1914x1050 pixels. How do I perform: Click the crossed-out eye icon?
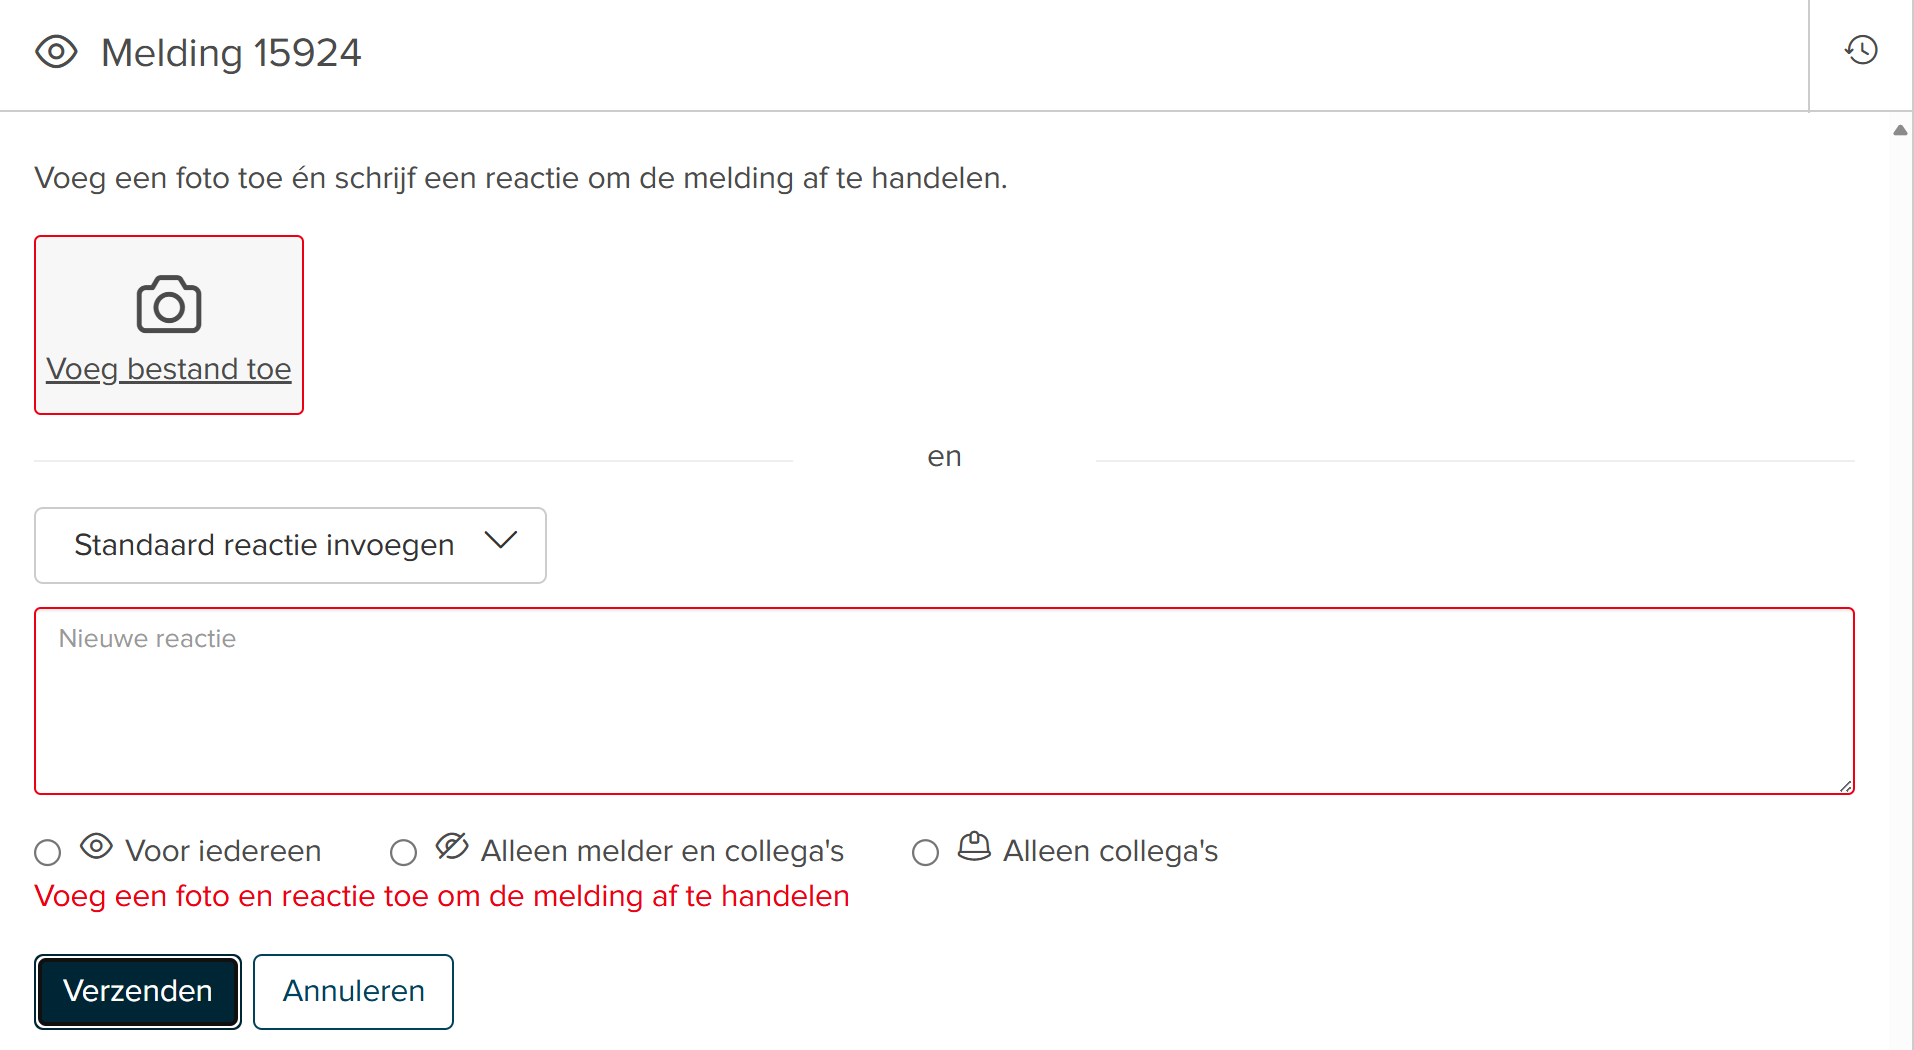(x=452, y=847)
